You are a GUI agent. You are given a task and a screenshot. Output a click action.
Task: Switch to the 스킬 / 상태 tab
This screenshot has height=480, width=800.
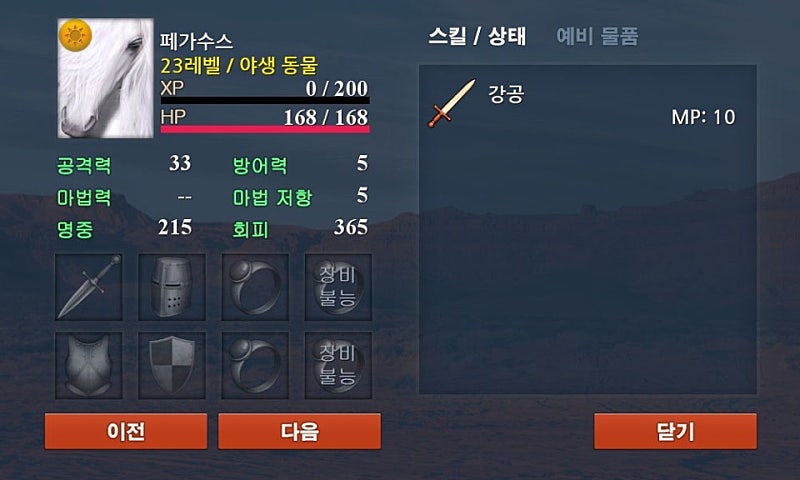pos(477,36)
